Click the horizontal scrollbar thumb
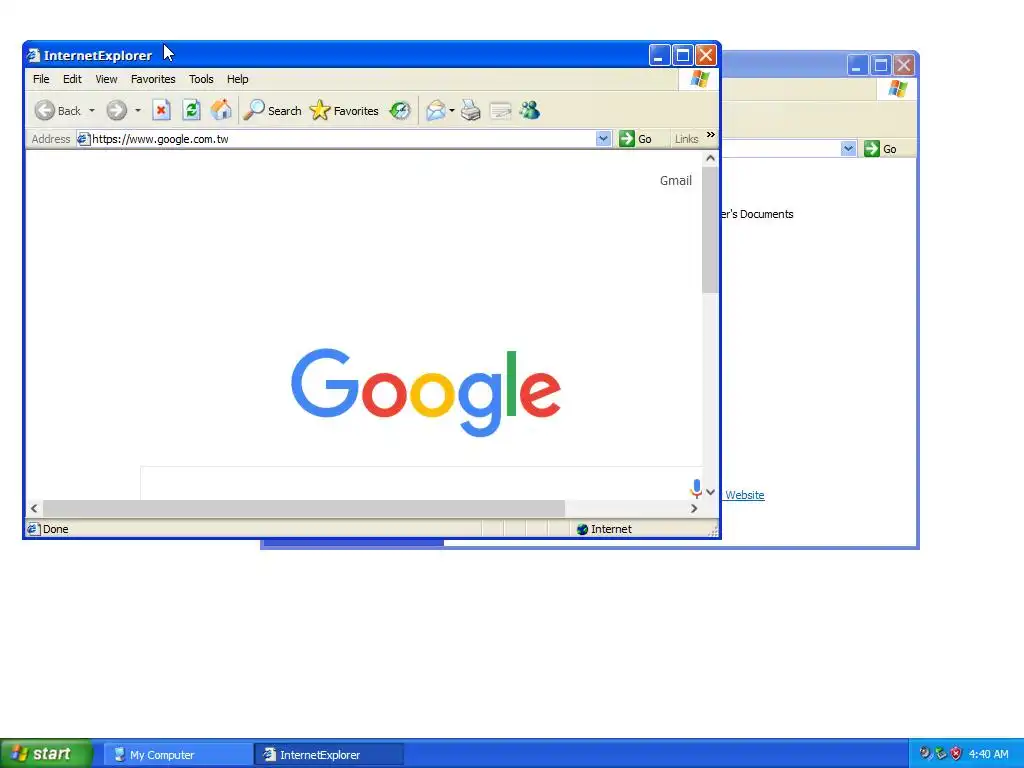This screenshot has height=768, width=1024. 304,508
